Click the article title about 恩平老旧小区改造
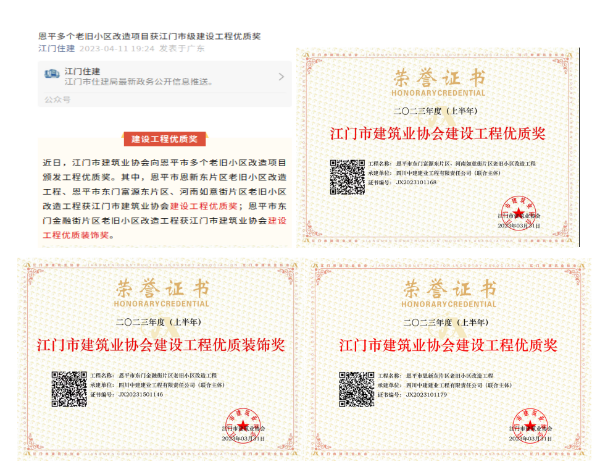The height and width of the screenshot is (472, 600). pos(150,36)
